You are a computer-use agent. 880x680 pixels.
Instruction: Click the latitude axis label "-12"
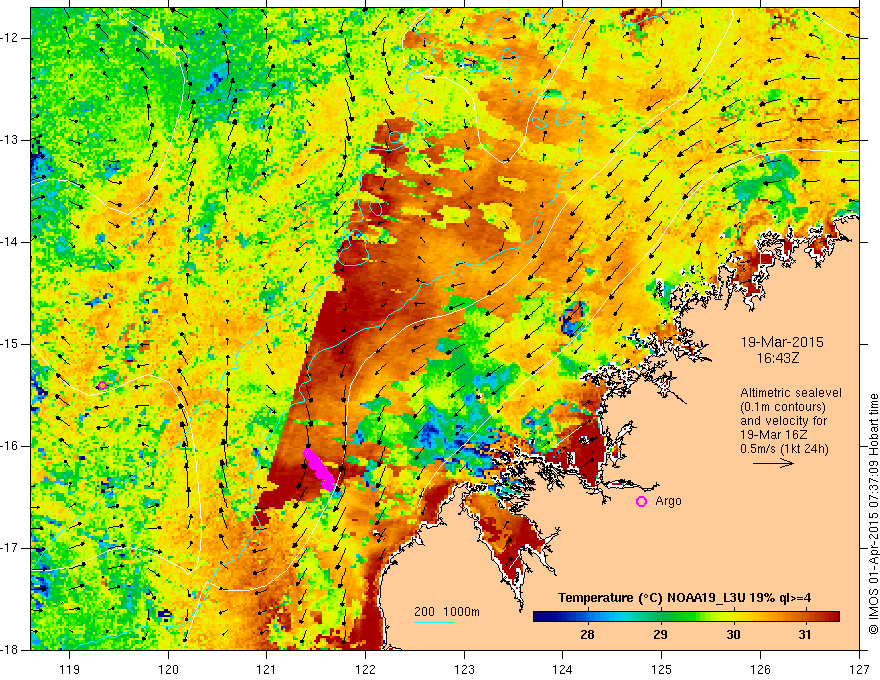click(x=11, y=38)
